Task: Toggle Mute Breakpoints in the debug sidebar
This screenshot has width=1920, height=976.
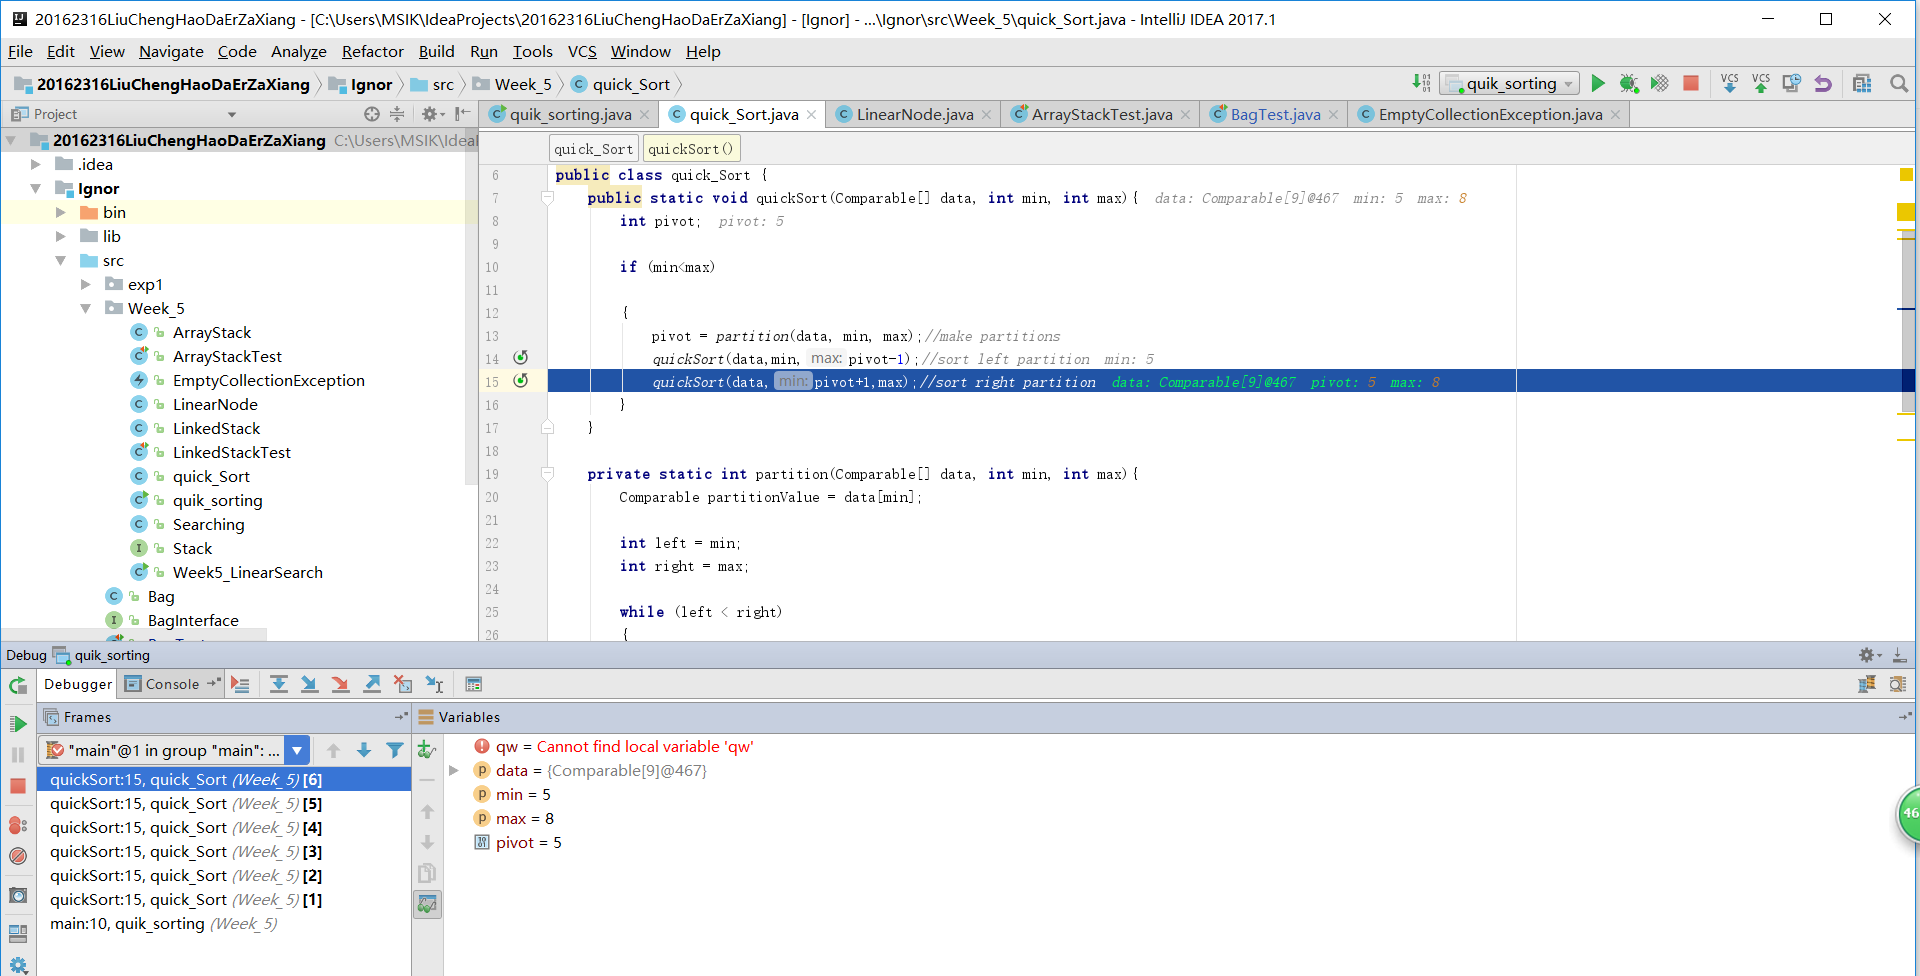Action: pyautogui.click(x=18, y=856)
